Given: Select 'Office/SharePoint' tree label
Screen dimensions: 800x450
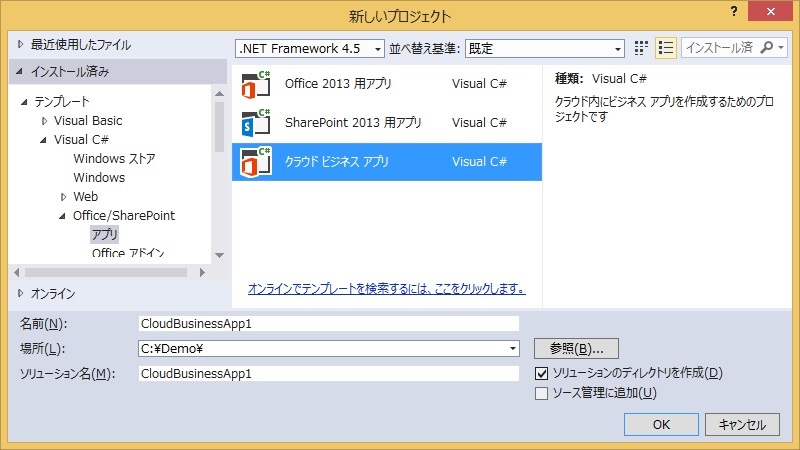Looking at the screenshot, I should coord(124,216).
